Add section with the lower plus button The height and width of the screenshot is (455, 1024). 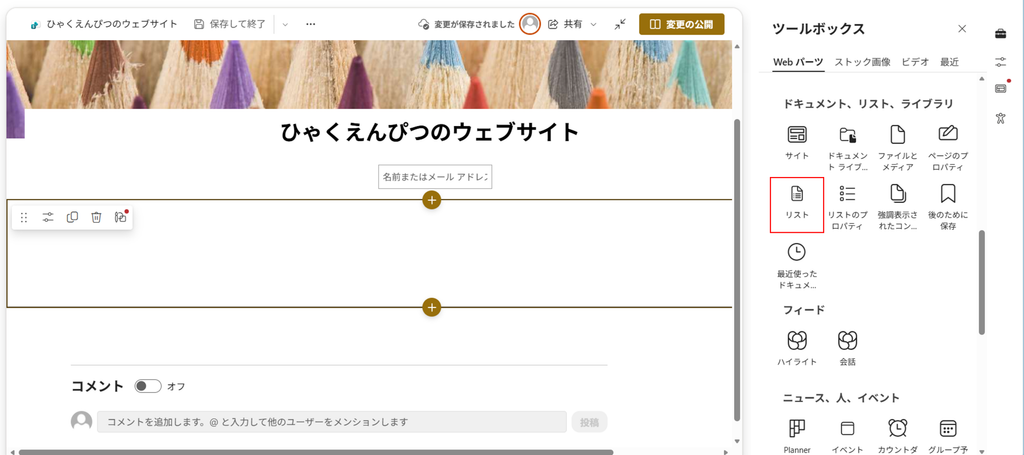(x=432, y=307)
